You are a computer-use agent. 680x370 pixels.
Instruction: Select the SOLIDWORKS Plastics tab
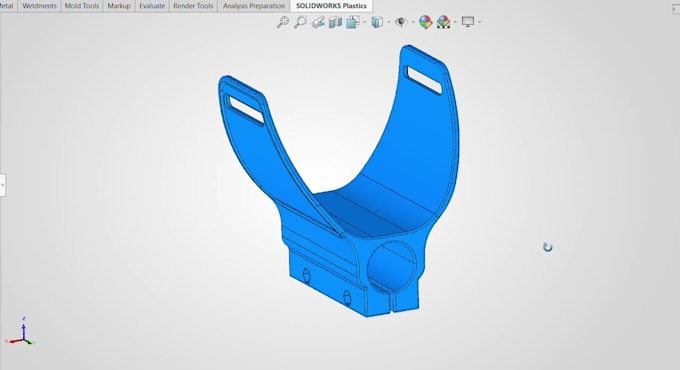pyautogui.click(x=331, y=6)
